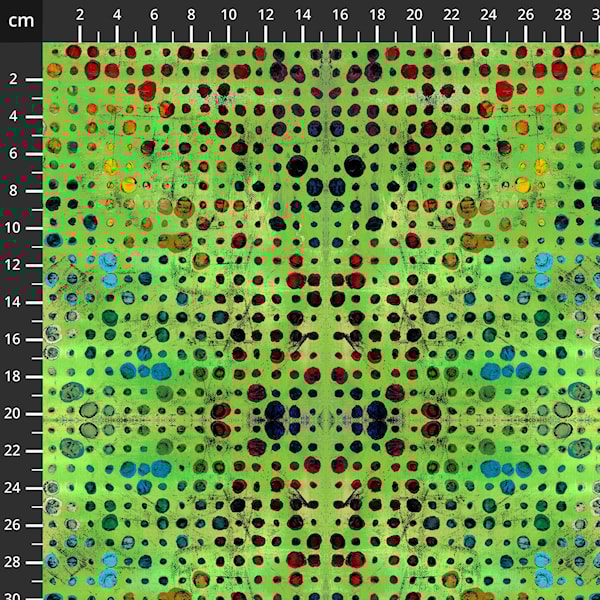Click the left navy blue dot at the center seam

[x=275, y=411]
